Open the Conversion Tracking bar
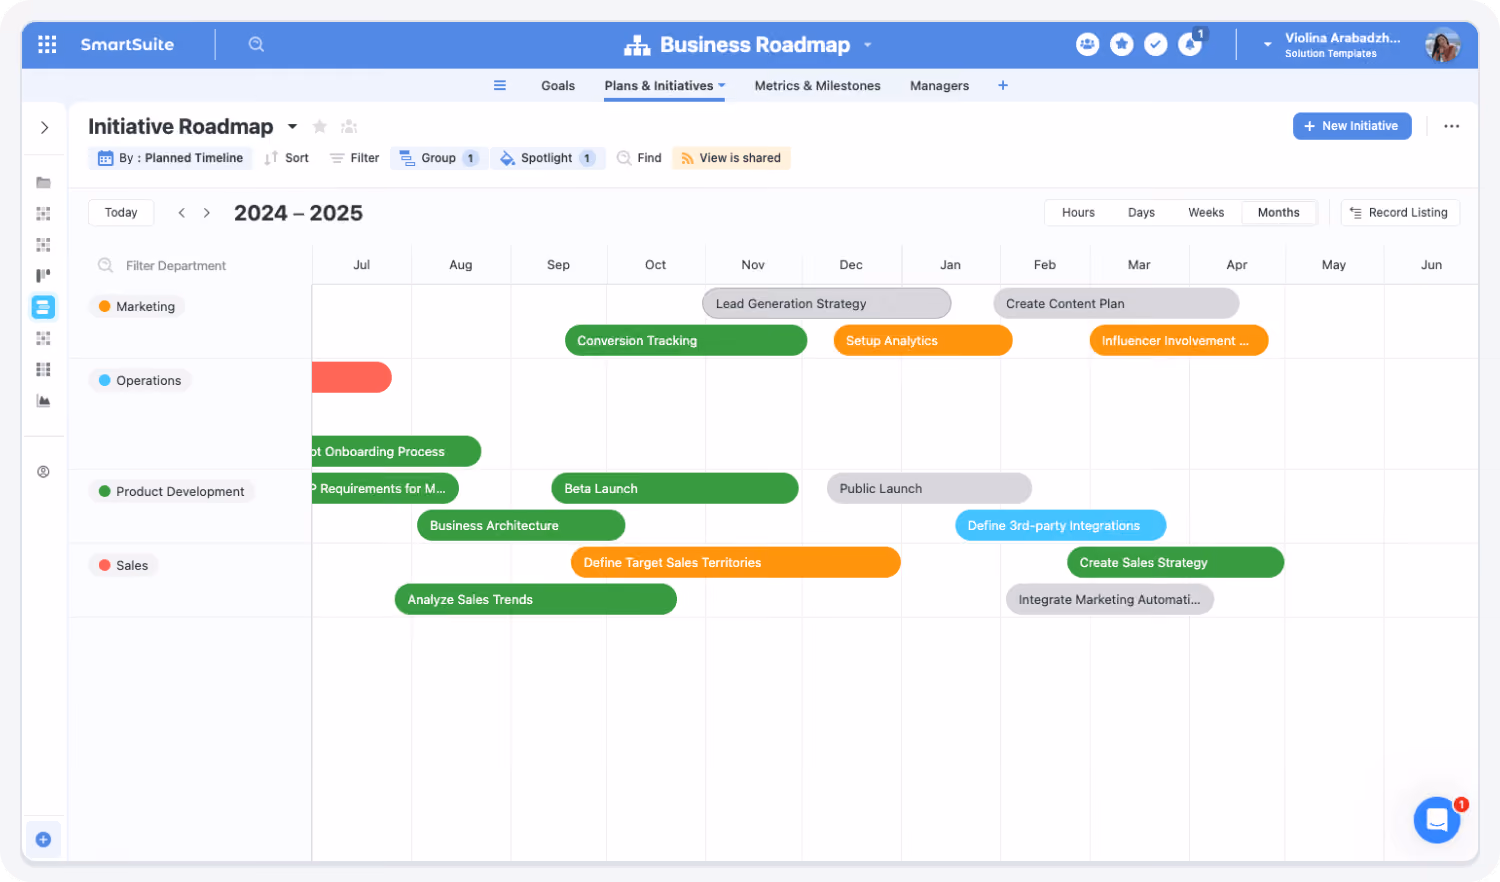Screen dimensions: 1500x882 coord(686,340)
